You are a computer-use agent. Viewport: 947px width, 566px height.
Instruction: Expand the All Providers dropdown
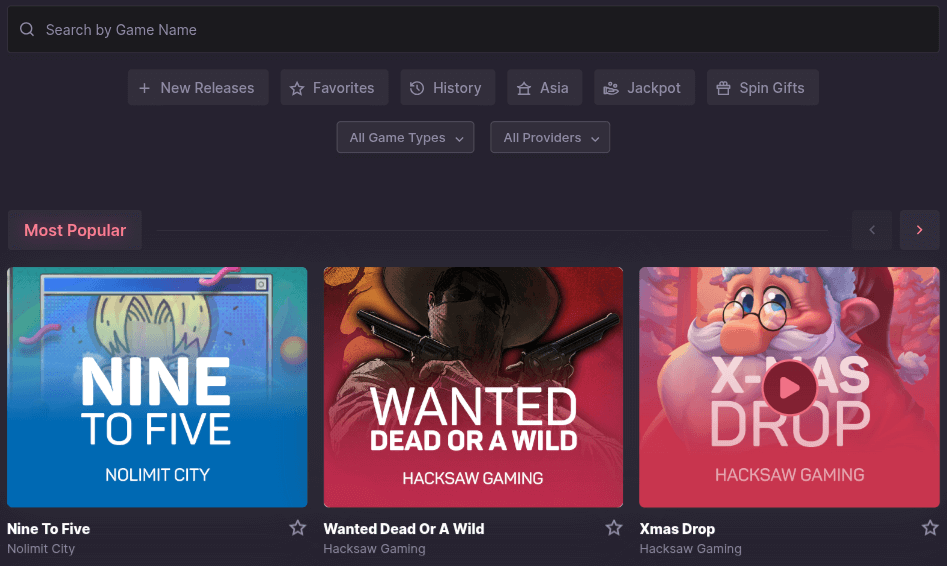[550, 138]
